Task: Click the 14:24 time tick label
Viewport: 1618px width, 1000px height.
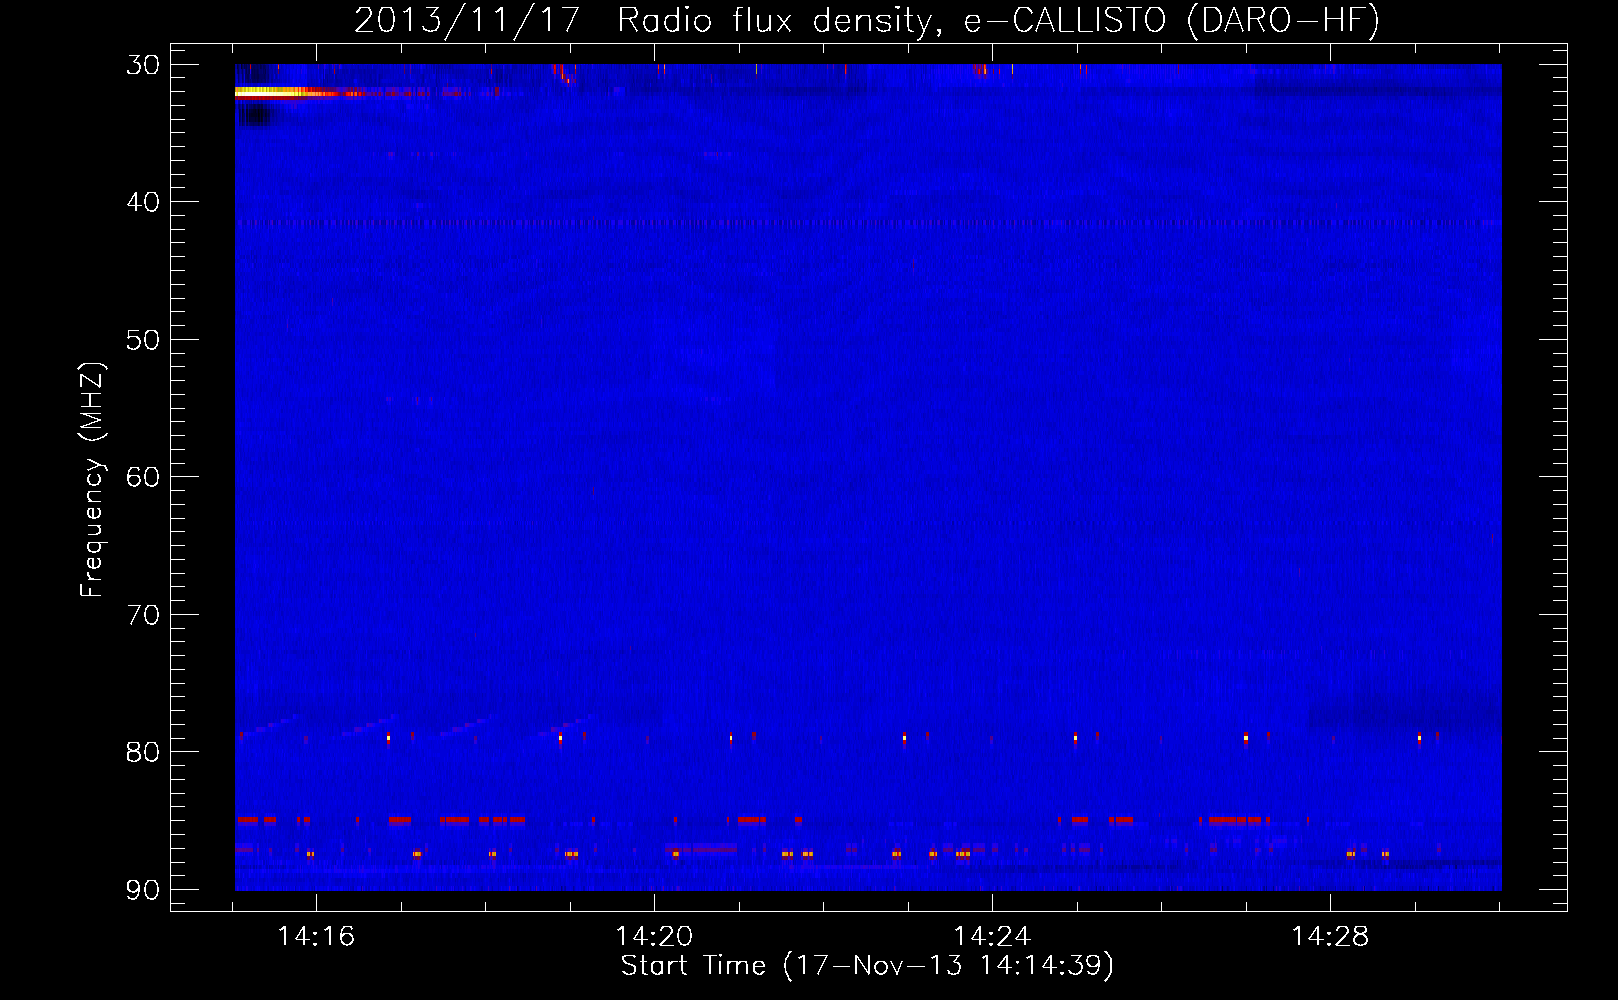Action: coord(992,937)
